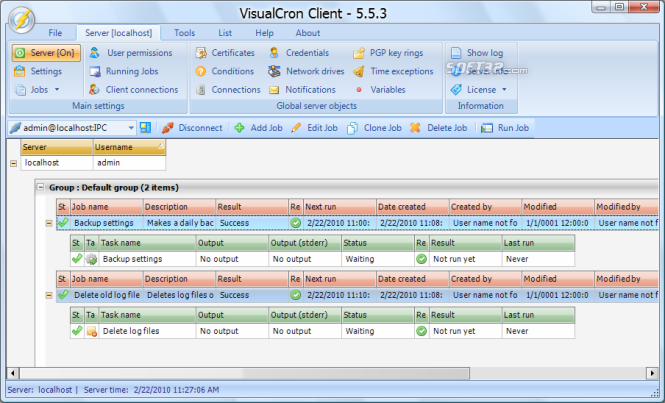The height and width of the screenshot is (403, 665).
Task: Click the gear task type icon of Backup settings
Action: pyautogui.click(x=91, y=259)
